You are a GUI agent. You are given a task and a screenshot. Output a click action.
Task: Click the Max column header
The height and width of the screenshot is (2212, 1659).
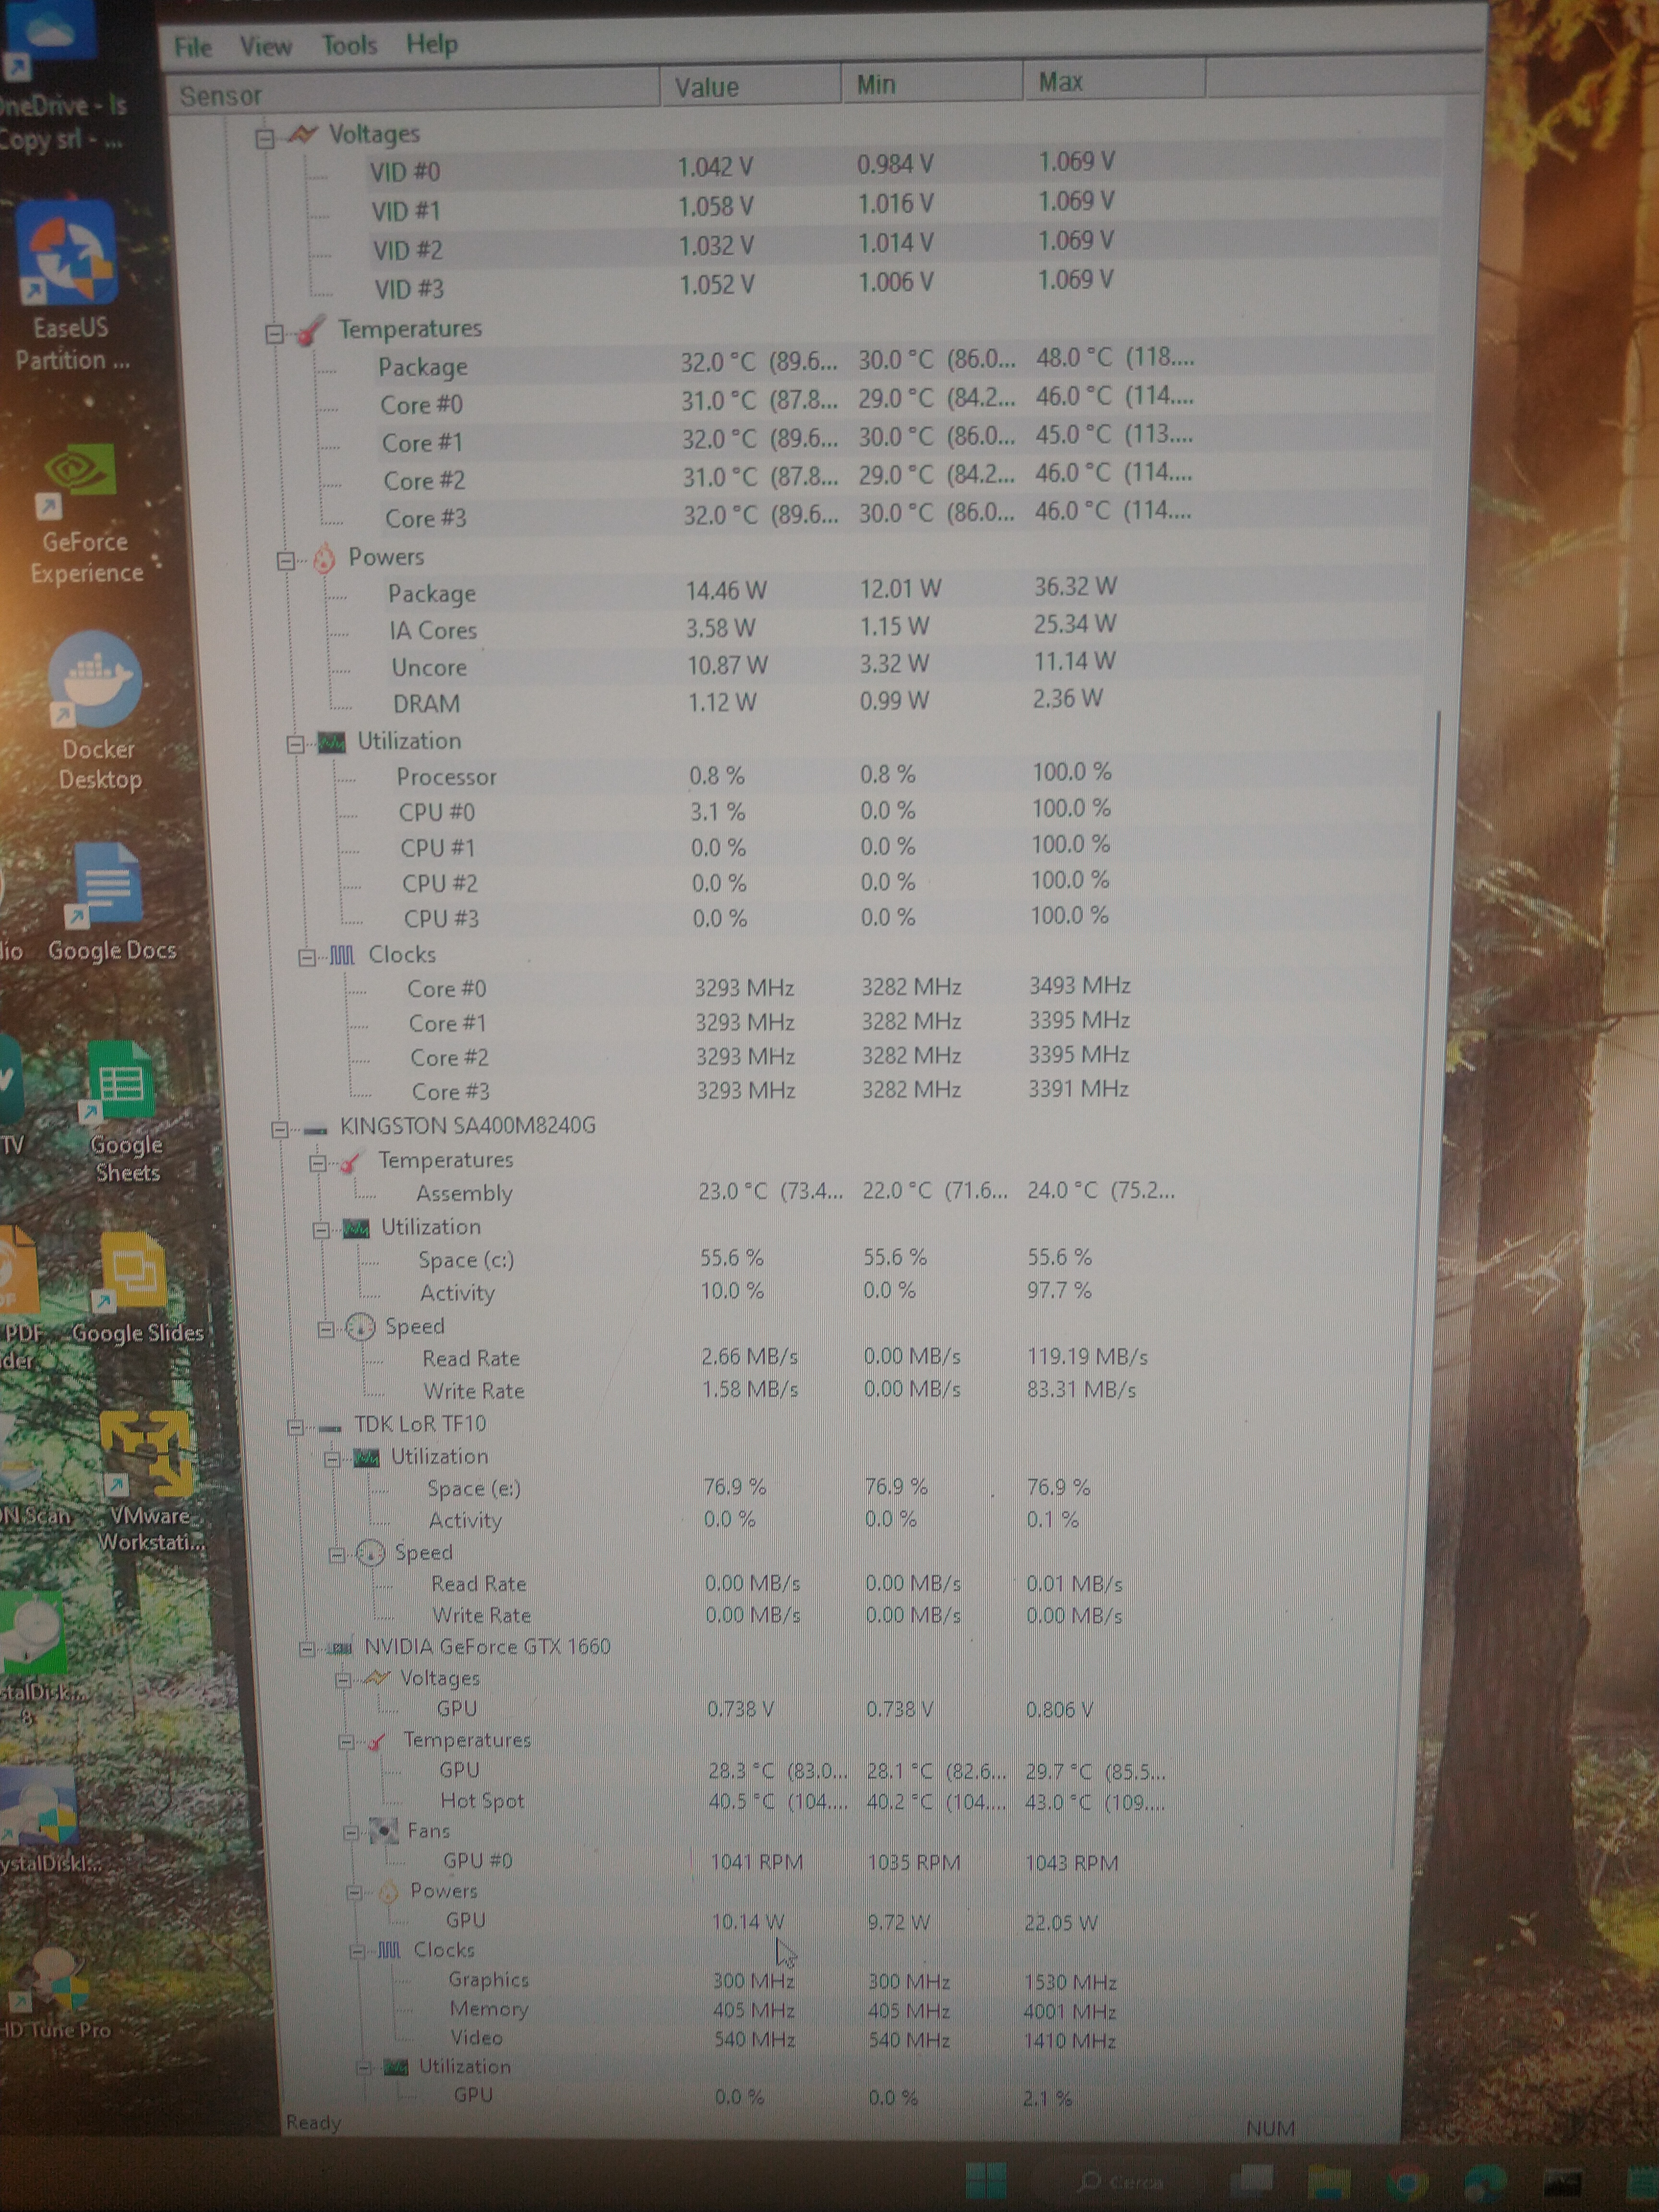[x=1114, y=80]
